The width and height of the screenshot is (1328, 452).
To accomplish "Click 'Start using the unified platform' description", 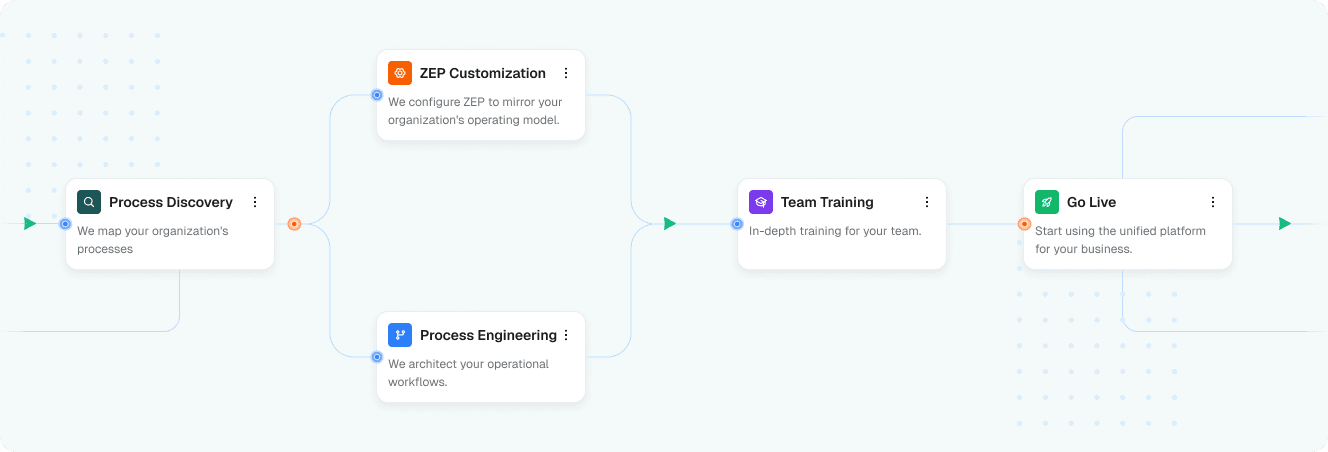I will point(1121,240).
